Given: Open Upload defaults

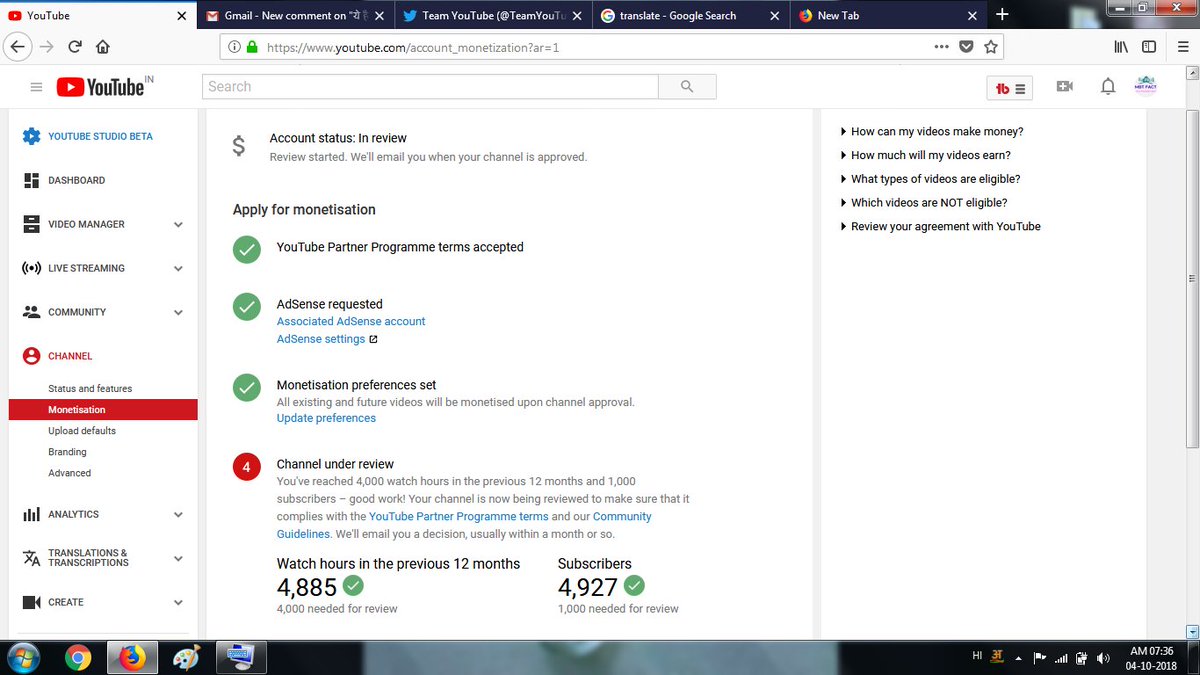Looking at the screenshot, I should (x=82, y=431).
